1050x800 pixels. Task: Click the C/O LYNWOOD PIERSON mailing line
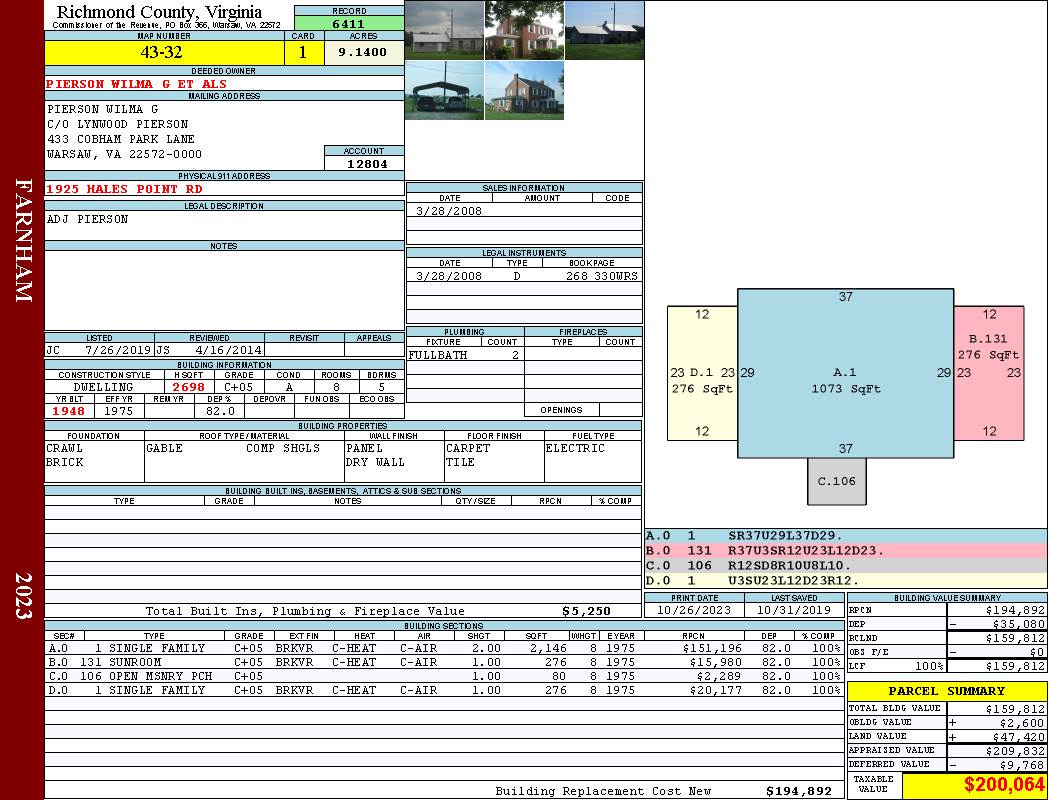coord(117,124)
